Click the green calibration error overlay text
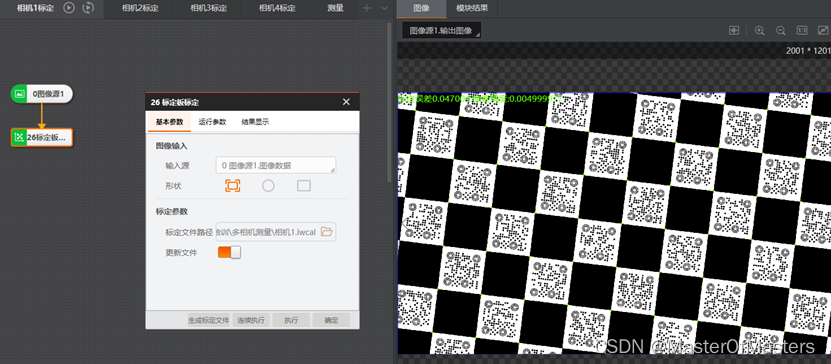Screen dimensions: 831x364 (x=481, y=99)
